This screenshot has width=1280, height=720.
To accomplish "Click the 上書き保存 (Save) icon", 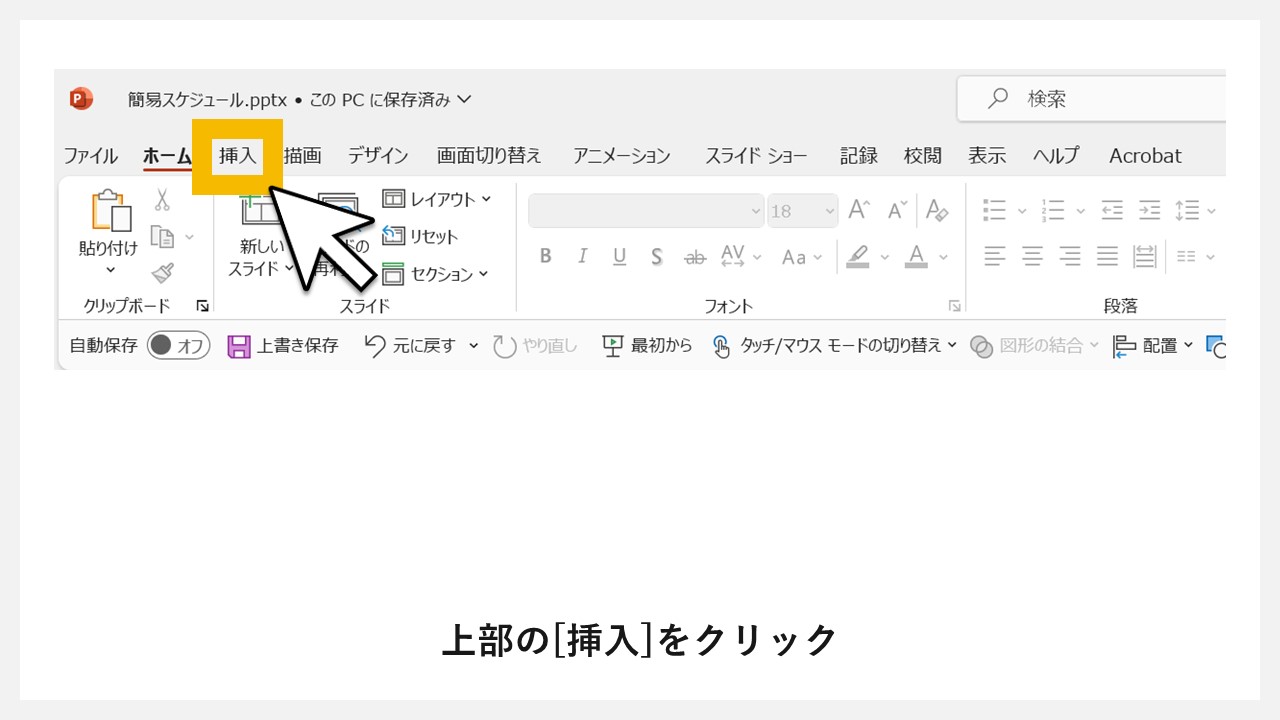I will 240,345.
